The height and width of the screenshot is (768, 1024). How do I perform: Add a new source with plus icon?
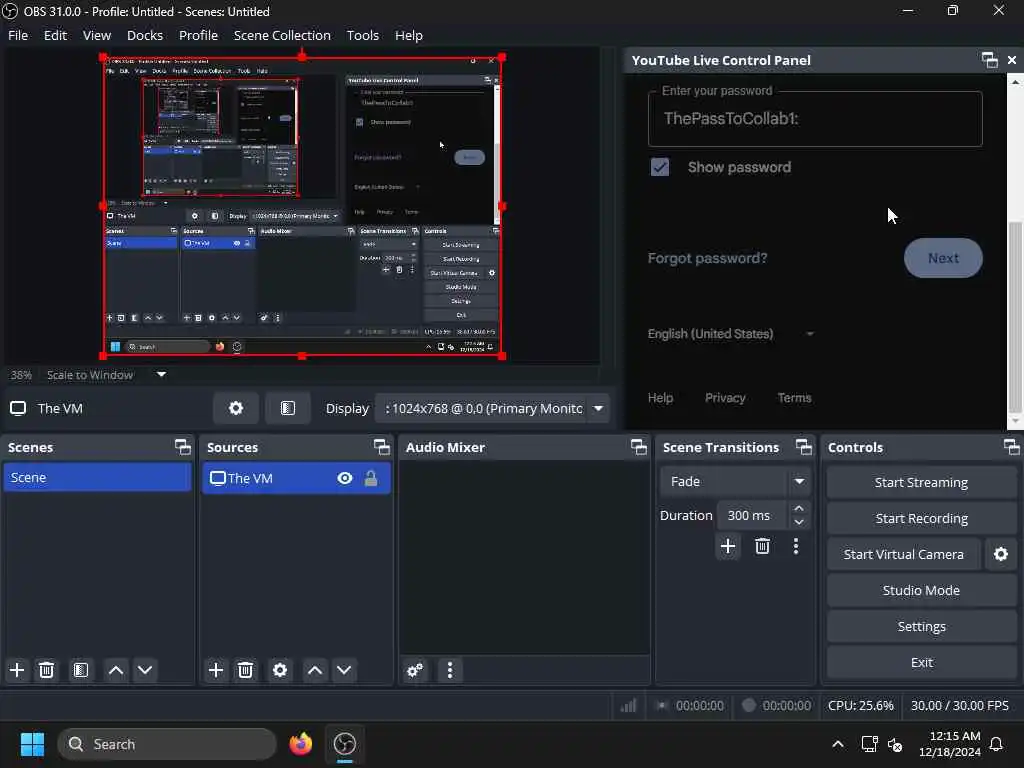[216, 670]
